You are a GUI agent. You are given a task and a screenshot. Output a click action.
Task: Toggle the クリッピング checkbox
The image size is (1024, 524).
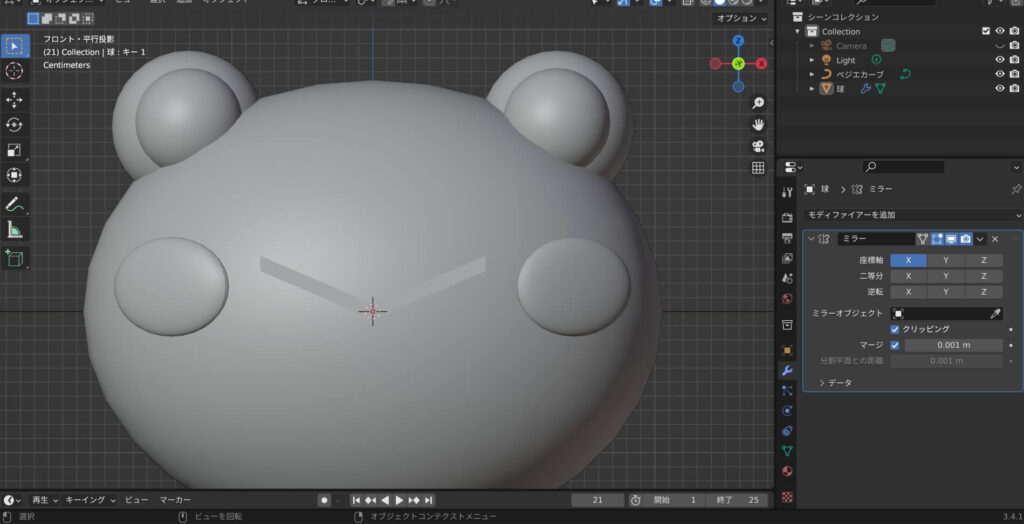[x=895, y=329]
